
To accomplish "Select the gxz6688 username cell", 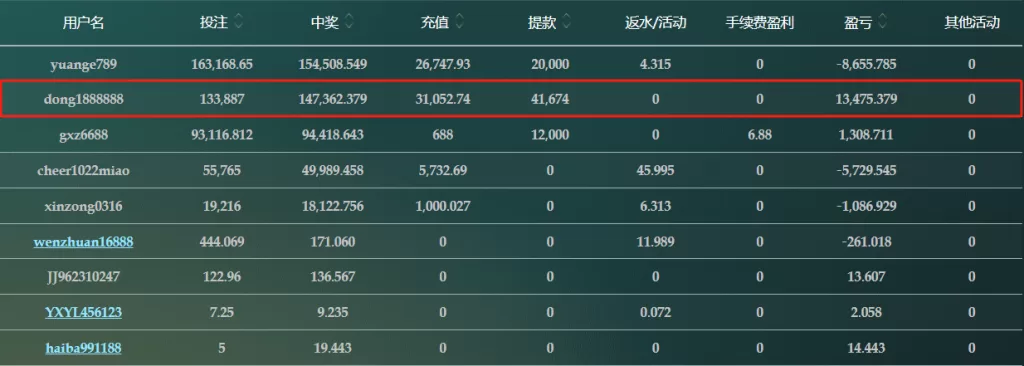I will click(84, 135).
